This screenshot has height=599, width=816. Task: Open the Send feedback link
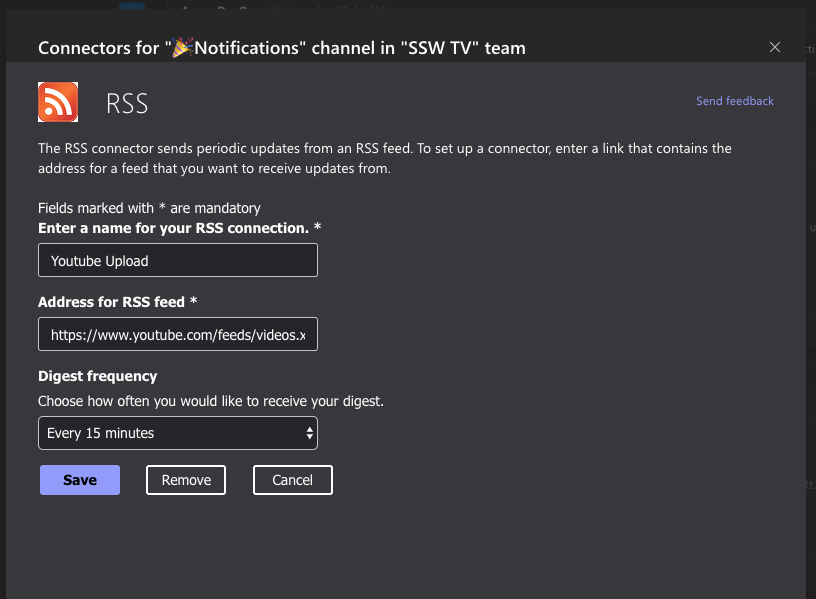coord(735,101)
